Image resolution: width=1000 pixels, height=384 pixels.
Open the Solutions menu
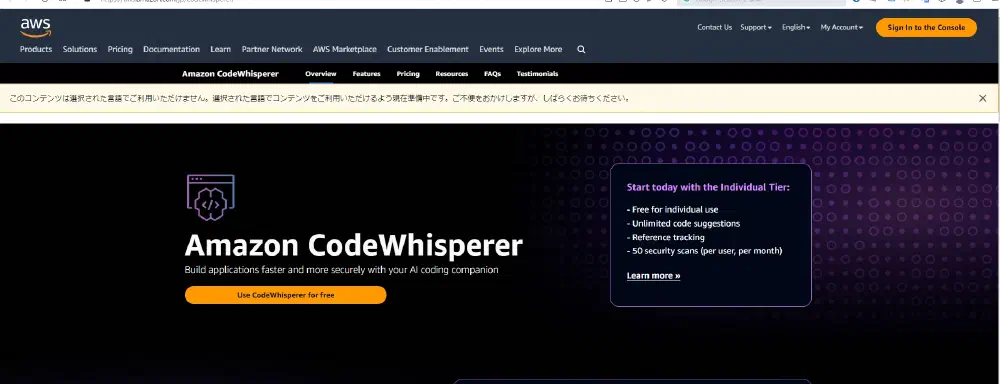80,49
